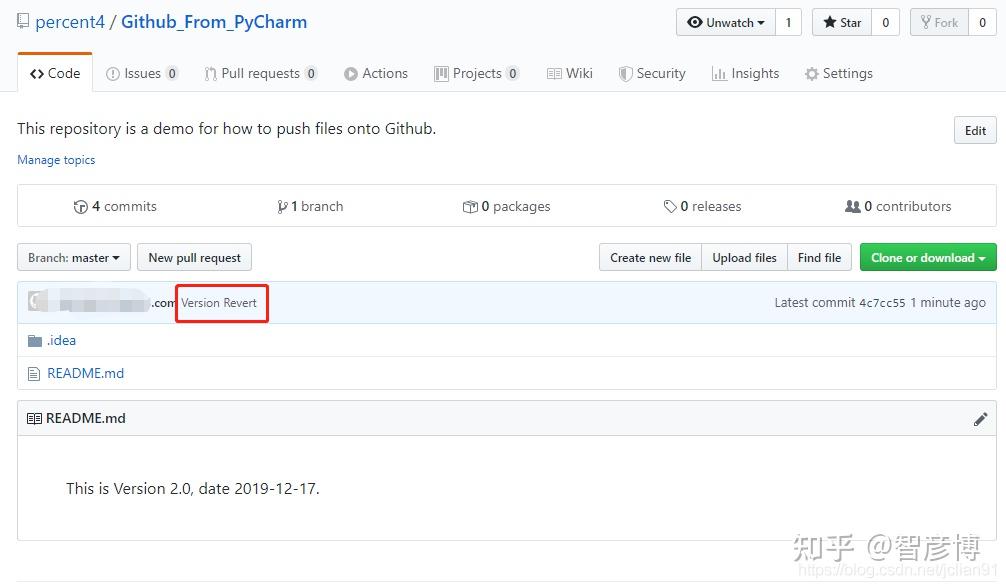Click New pull request button
The height and width of the screenshot is (588, 1006).
194,257
